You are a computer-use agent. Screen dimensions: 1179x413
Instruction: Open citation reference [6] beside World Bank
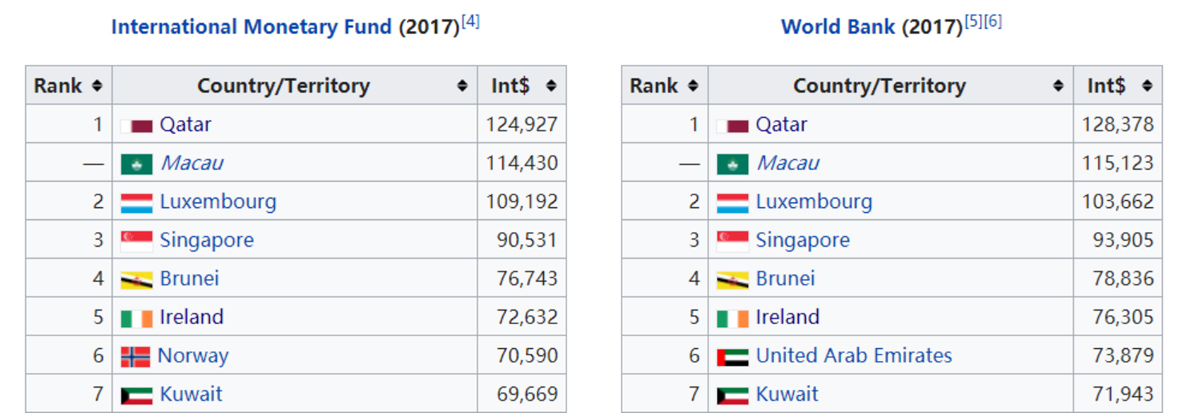click(992, 21)
